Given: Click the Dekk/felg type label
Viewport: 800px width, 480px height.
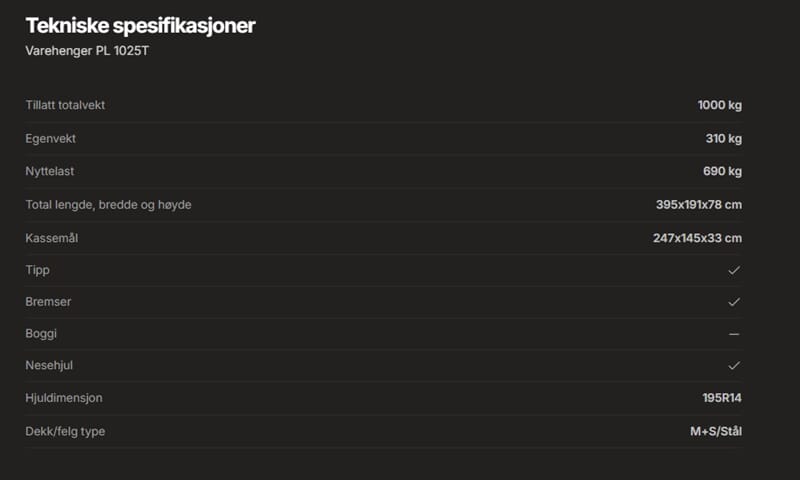Looking at the screenshot, I should pyautogui.click(x=65, y=431).
